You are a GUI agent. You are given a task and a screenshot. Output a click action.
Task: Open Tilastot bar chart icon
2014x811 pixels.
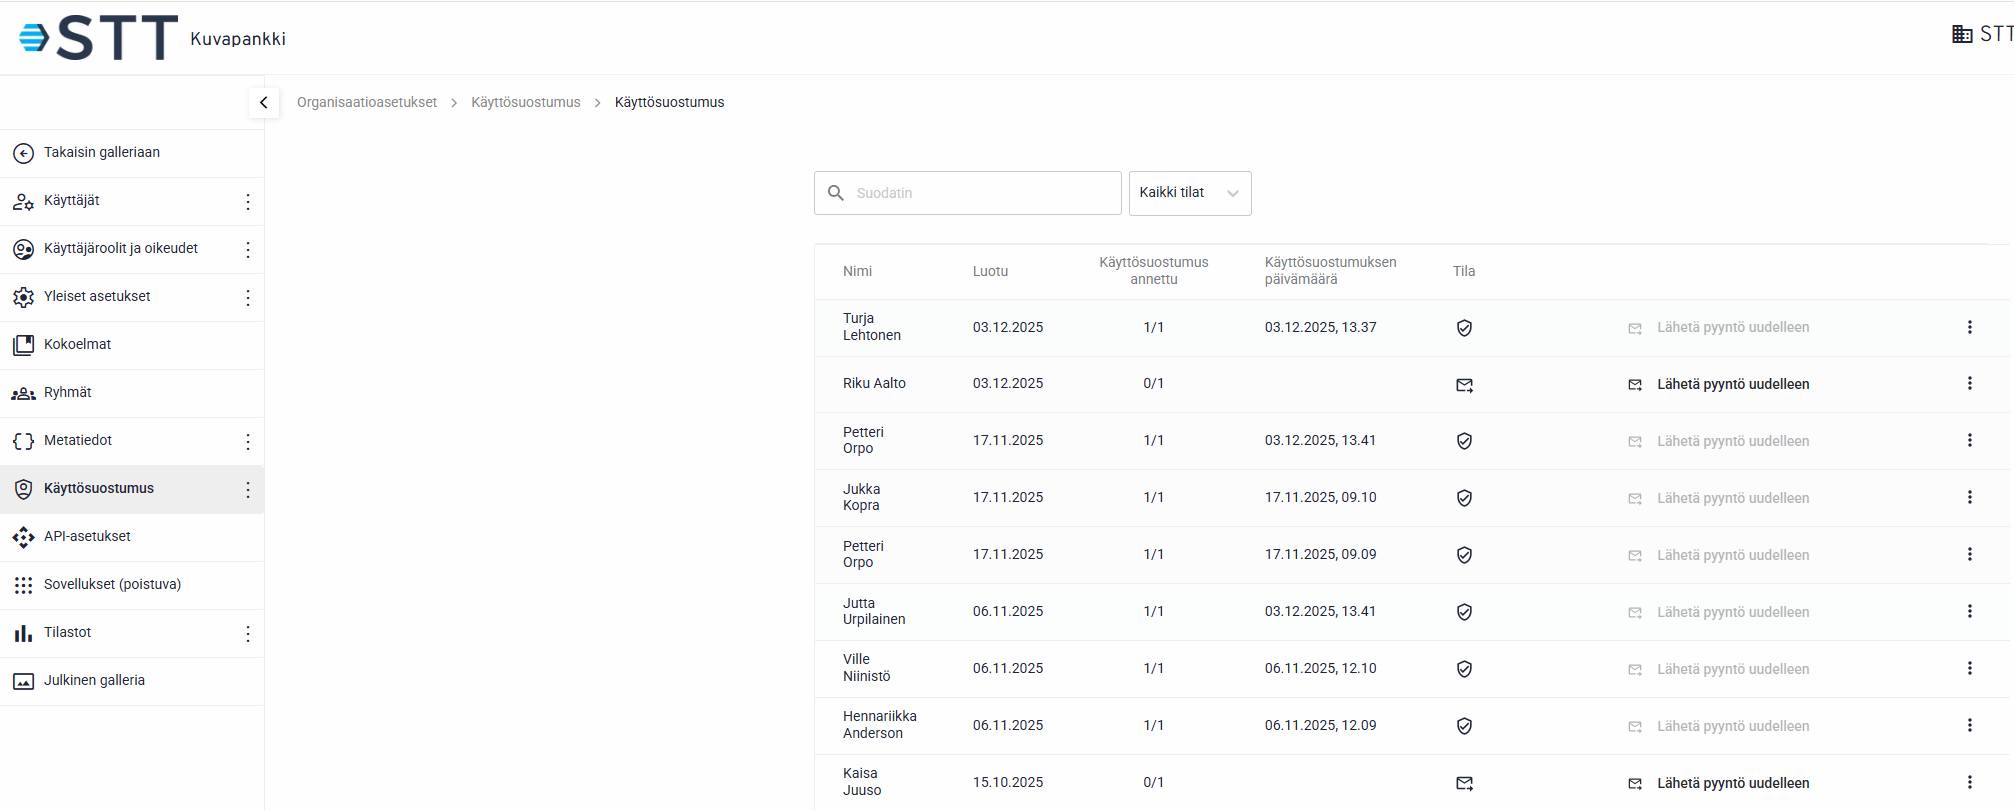(23, 633)
